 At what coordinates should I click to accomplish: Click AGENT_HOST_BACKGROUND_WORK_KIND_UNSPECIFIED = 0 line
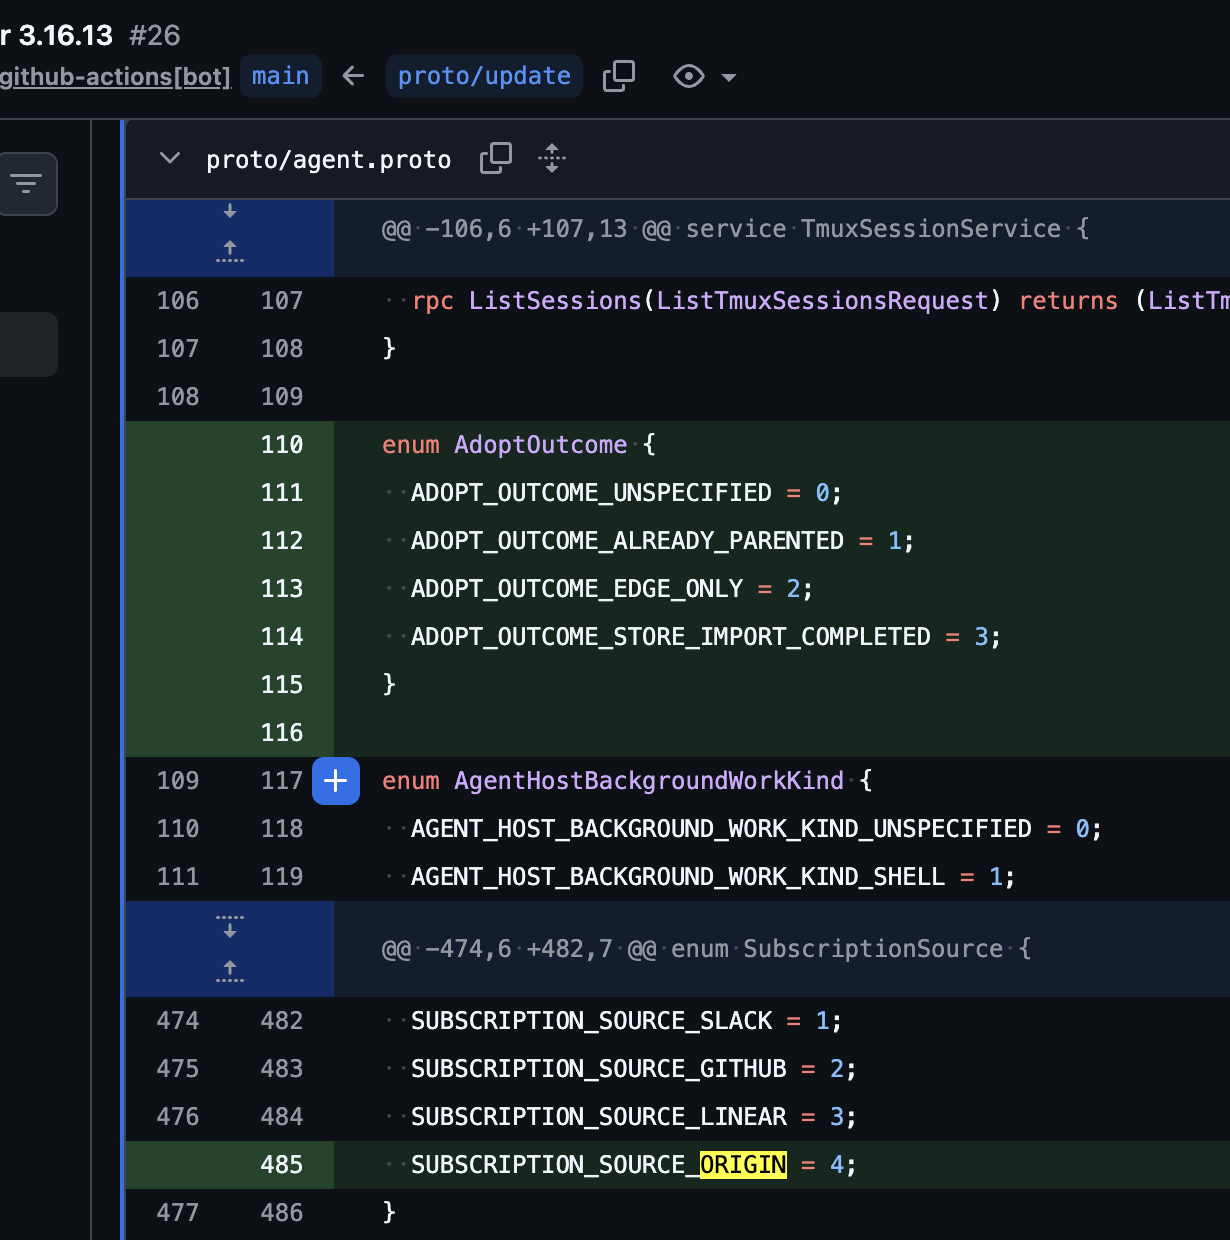tap(756, 829)
